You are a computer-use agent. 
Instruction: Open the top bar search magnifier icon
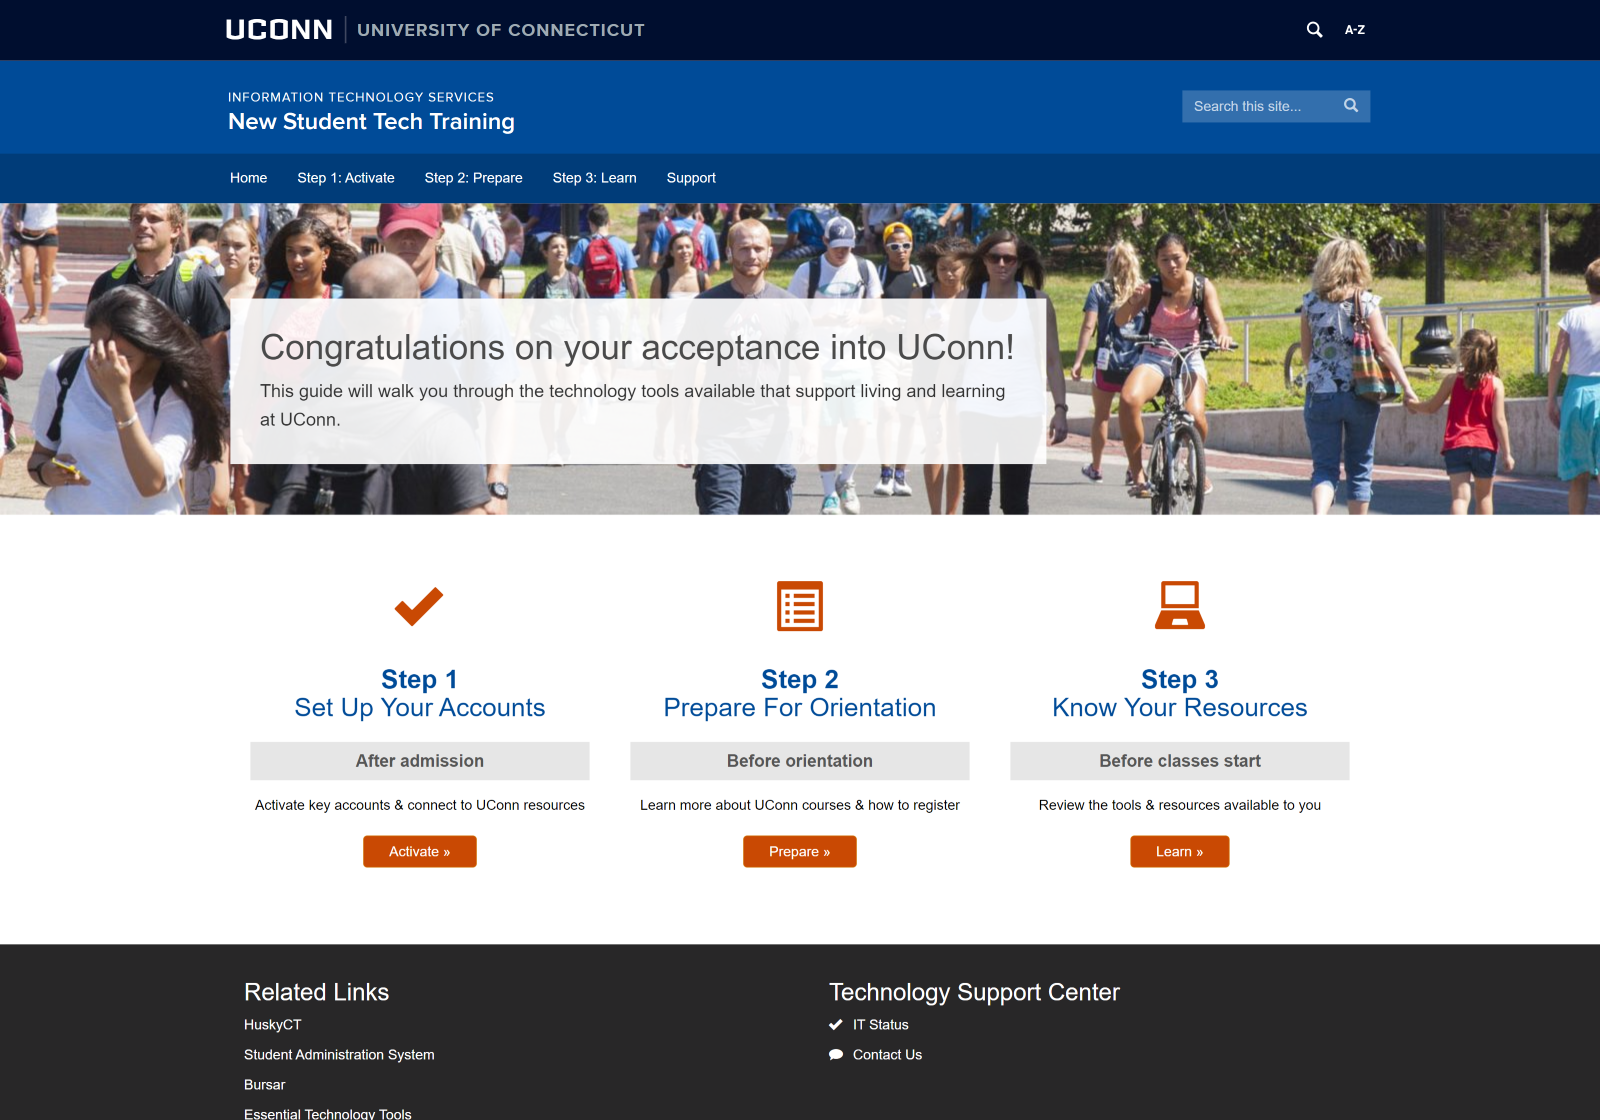point(1314,30)
